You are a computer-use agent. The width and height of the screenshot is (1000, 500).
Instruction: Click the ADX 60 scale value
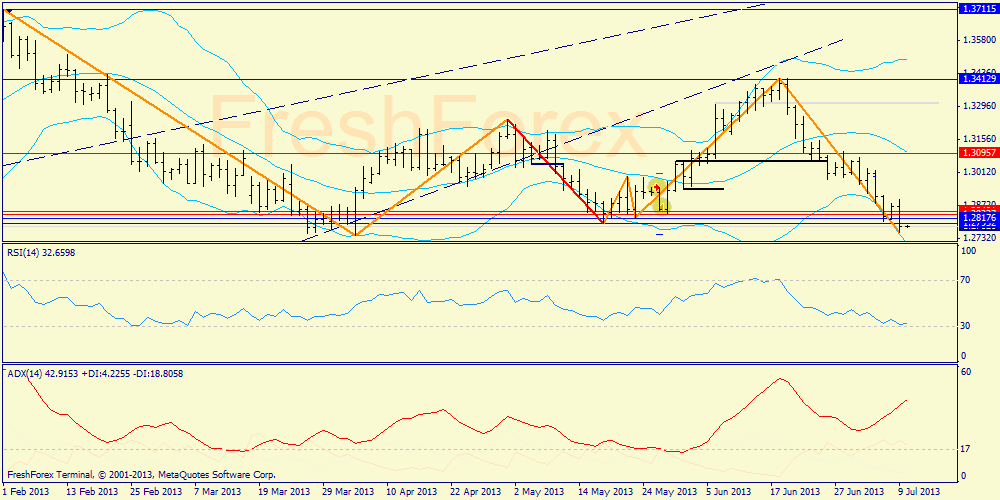point(966,372)
